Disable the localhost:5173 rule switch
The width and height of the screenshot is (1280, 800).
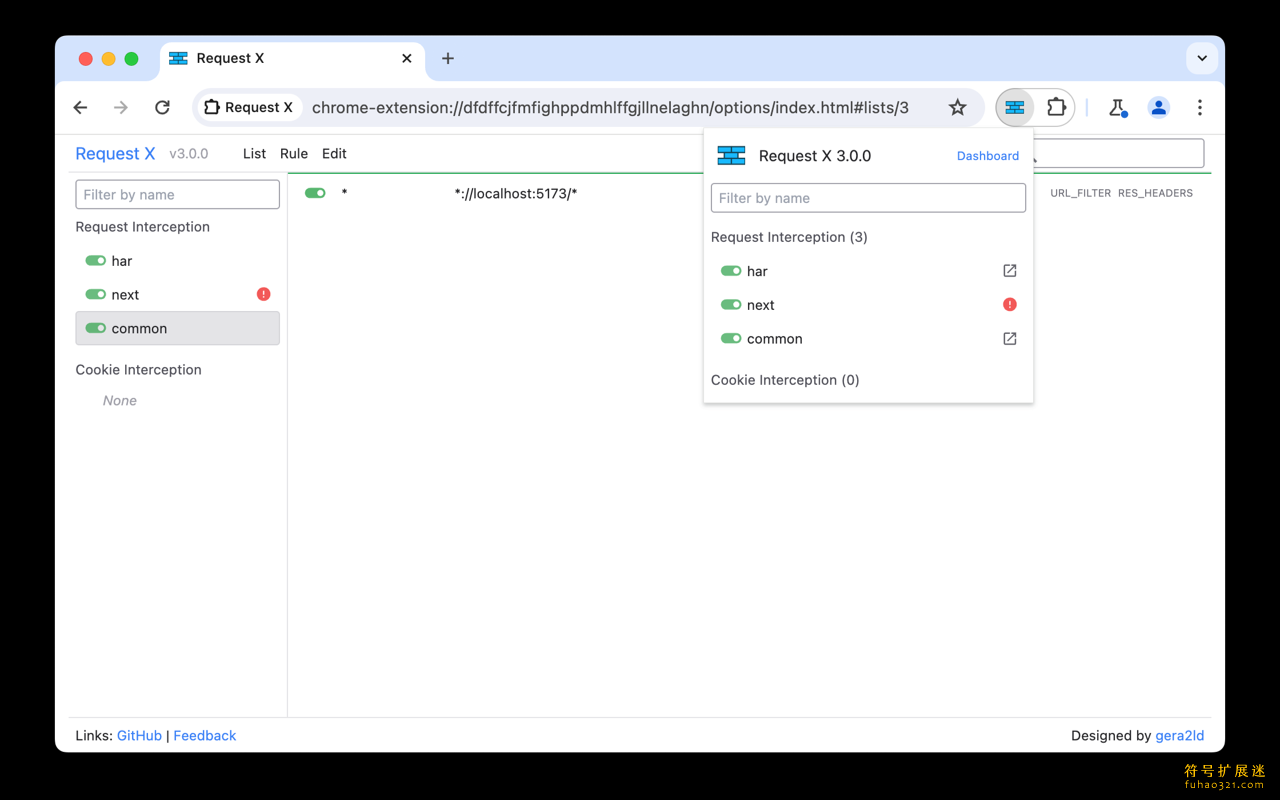click(315, 193)
